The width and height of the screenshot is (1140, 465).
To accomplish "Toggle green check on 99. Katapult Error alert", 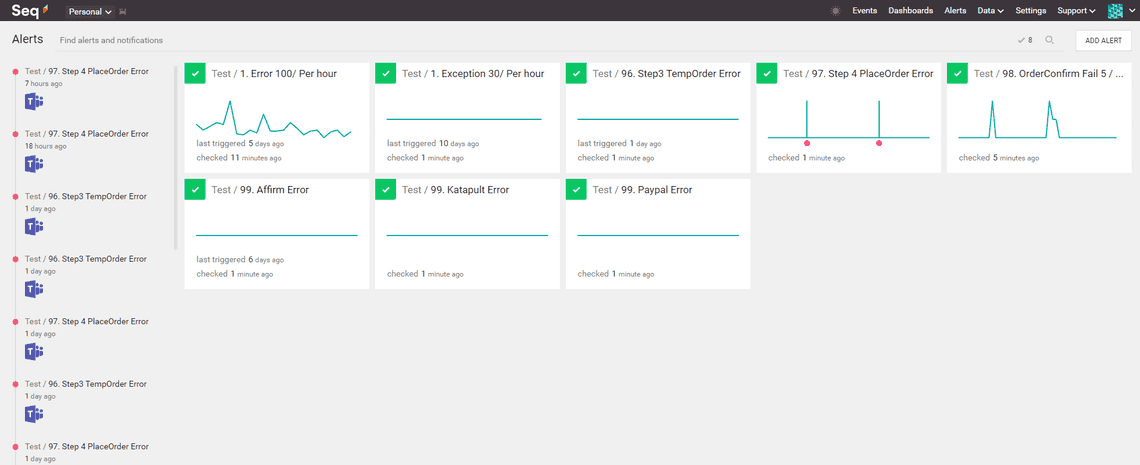I will coord(385,190).
